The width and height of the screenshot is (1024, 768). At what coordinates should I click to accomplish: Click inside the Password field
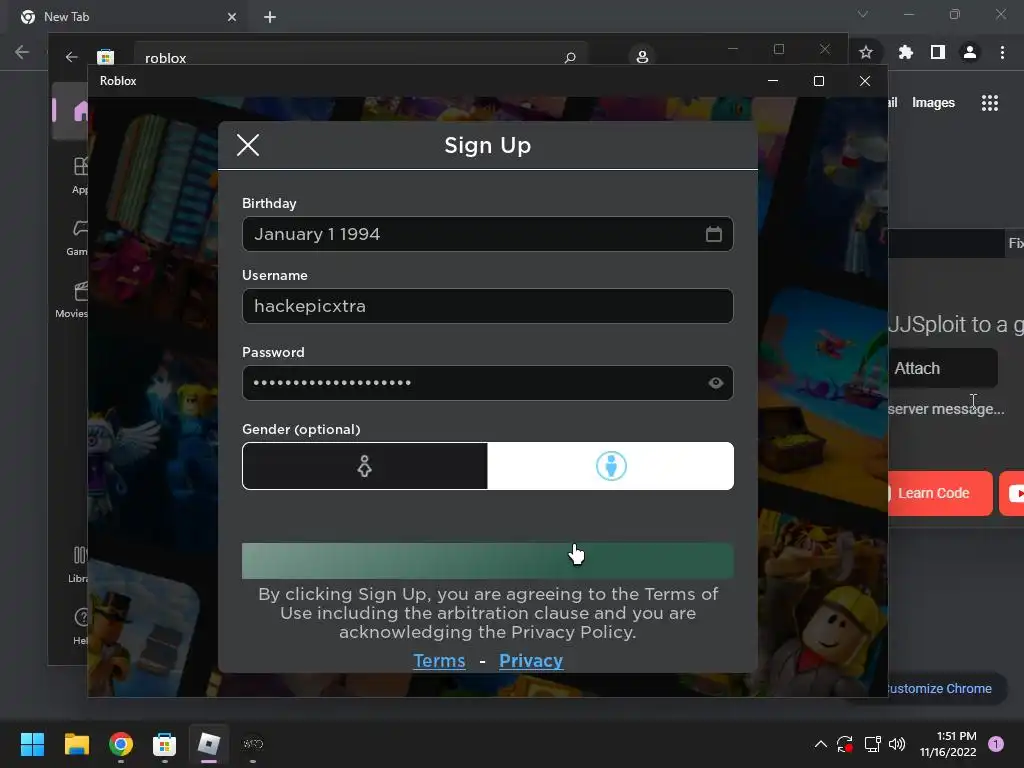tap(487, 383)
